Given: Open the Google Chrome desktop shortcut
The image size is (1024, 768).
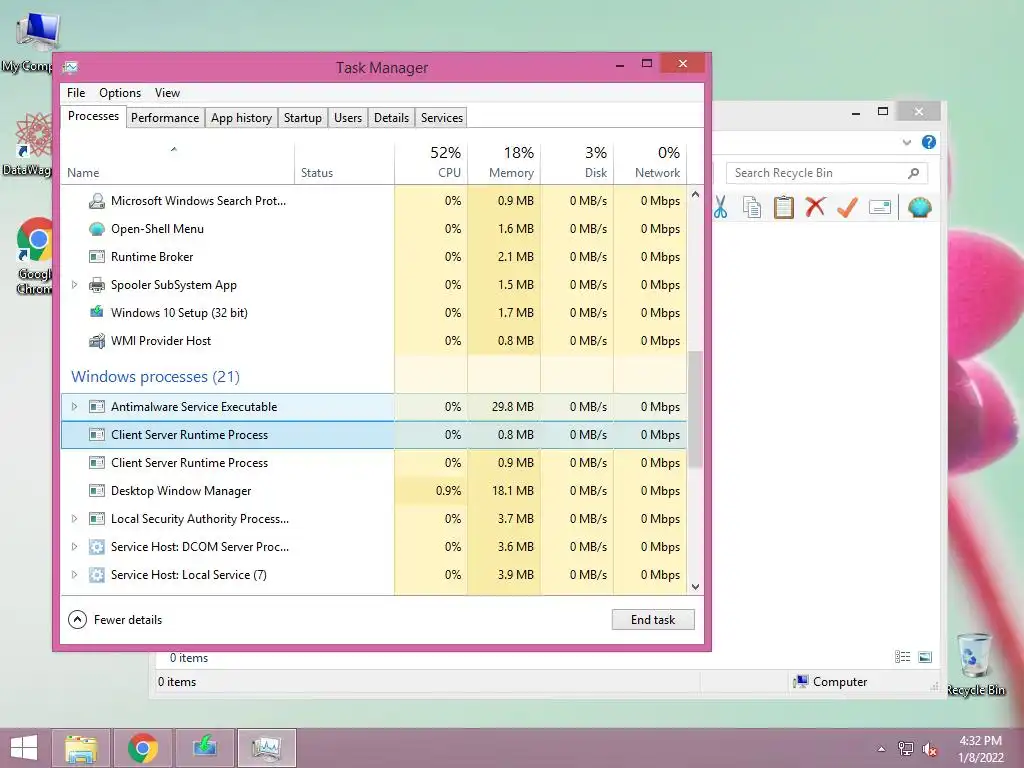Looking at the screenshot, I should coord(35,256).
